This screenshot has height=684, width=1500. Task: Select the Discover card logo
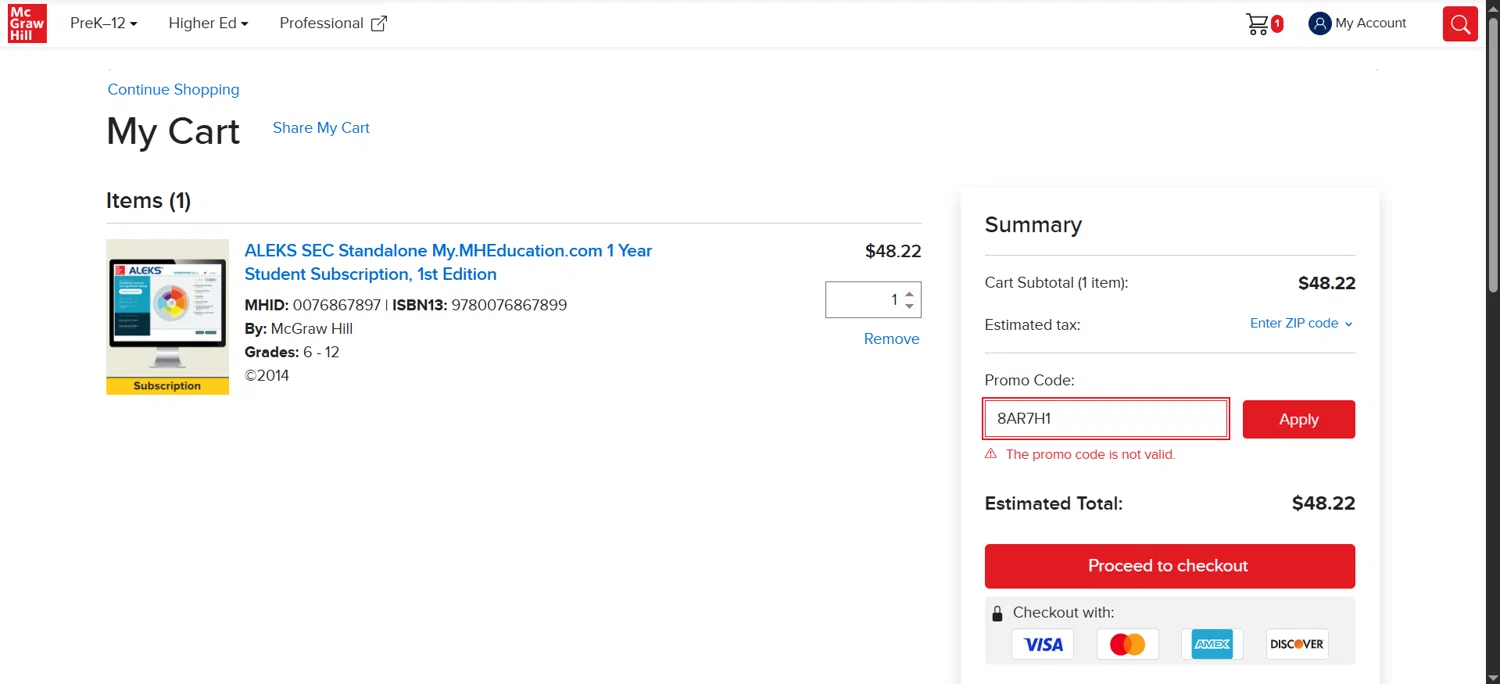[1297, 644]
